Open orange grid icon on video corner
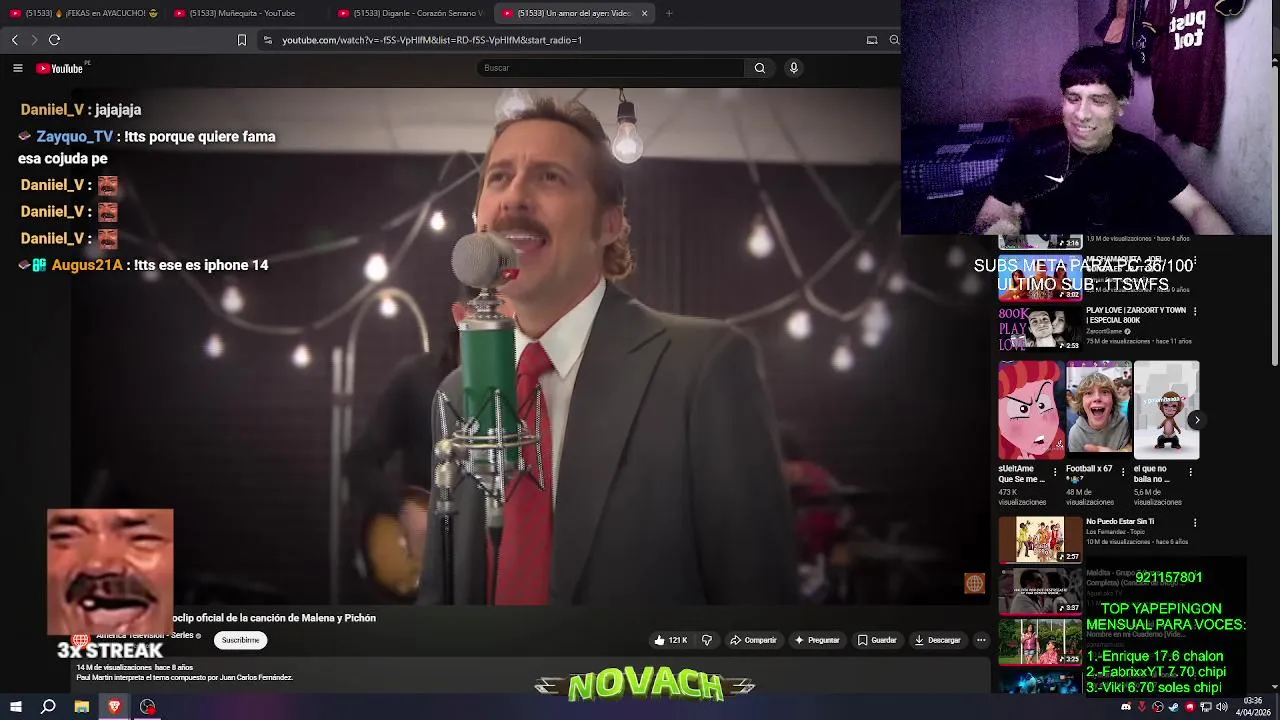The image size is (1280, 720). click(974, 584)
